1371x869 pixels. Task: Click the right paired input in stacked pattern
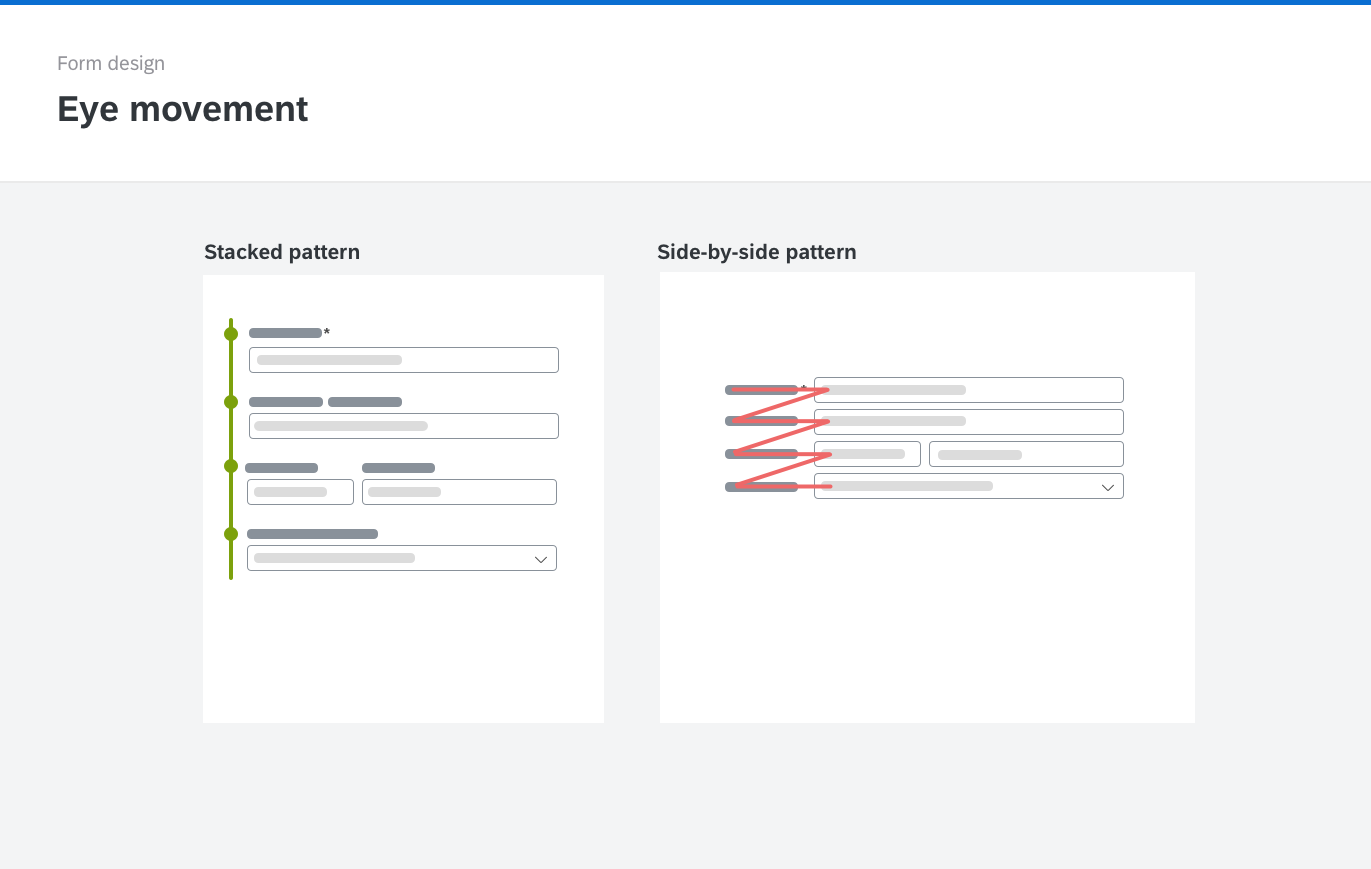459,492
